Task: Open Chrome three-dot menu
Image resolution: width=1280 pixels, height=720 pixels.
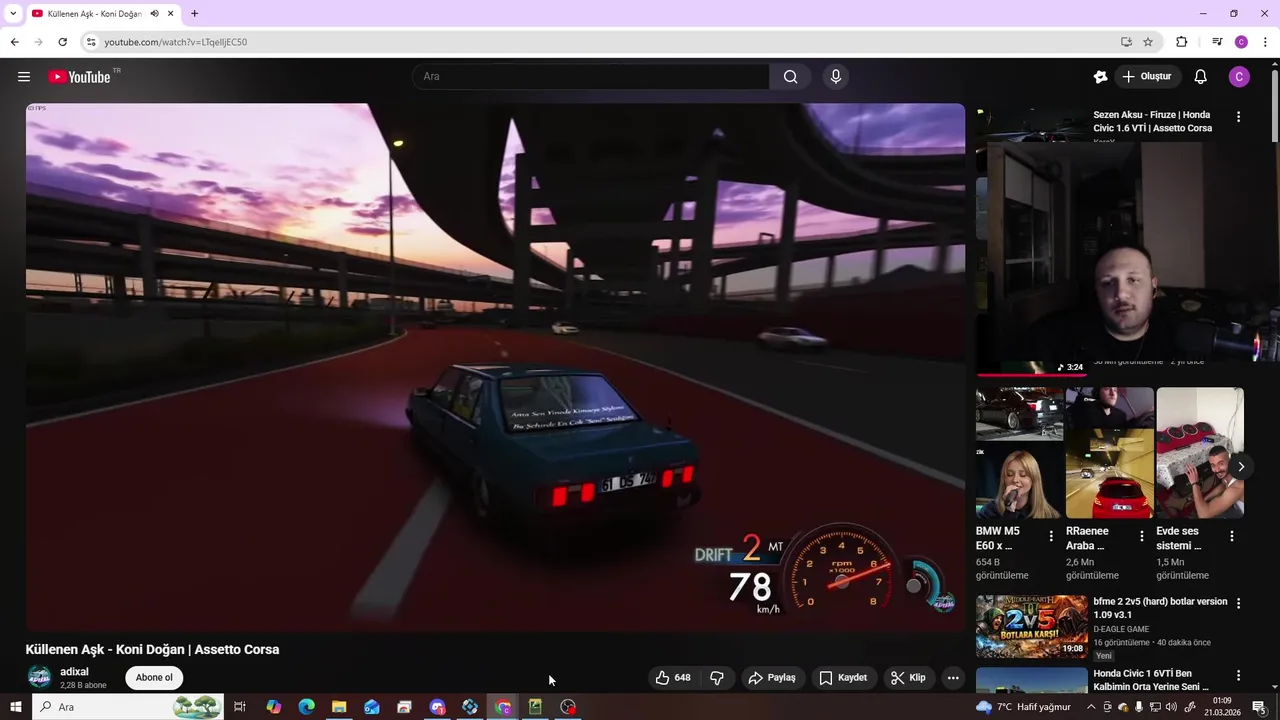Action: (1265, 42)
